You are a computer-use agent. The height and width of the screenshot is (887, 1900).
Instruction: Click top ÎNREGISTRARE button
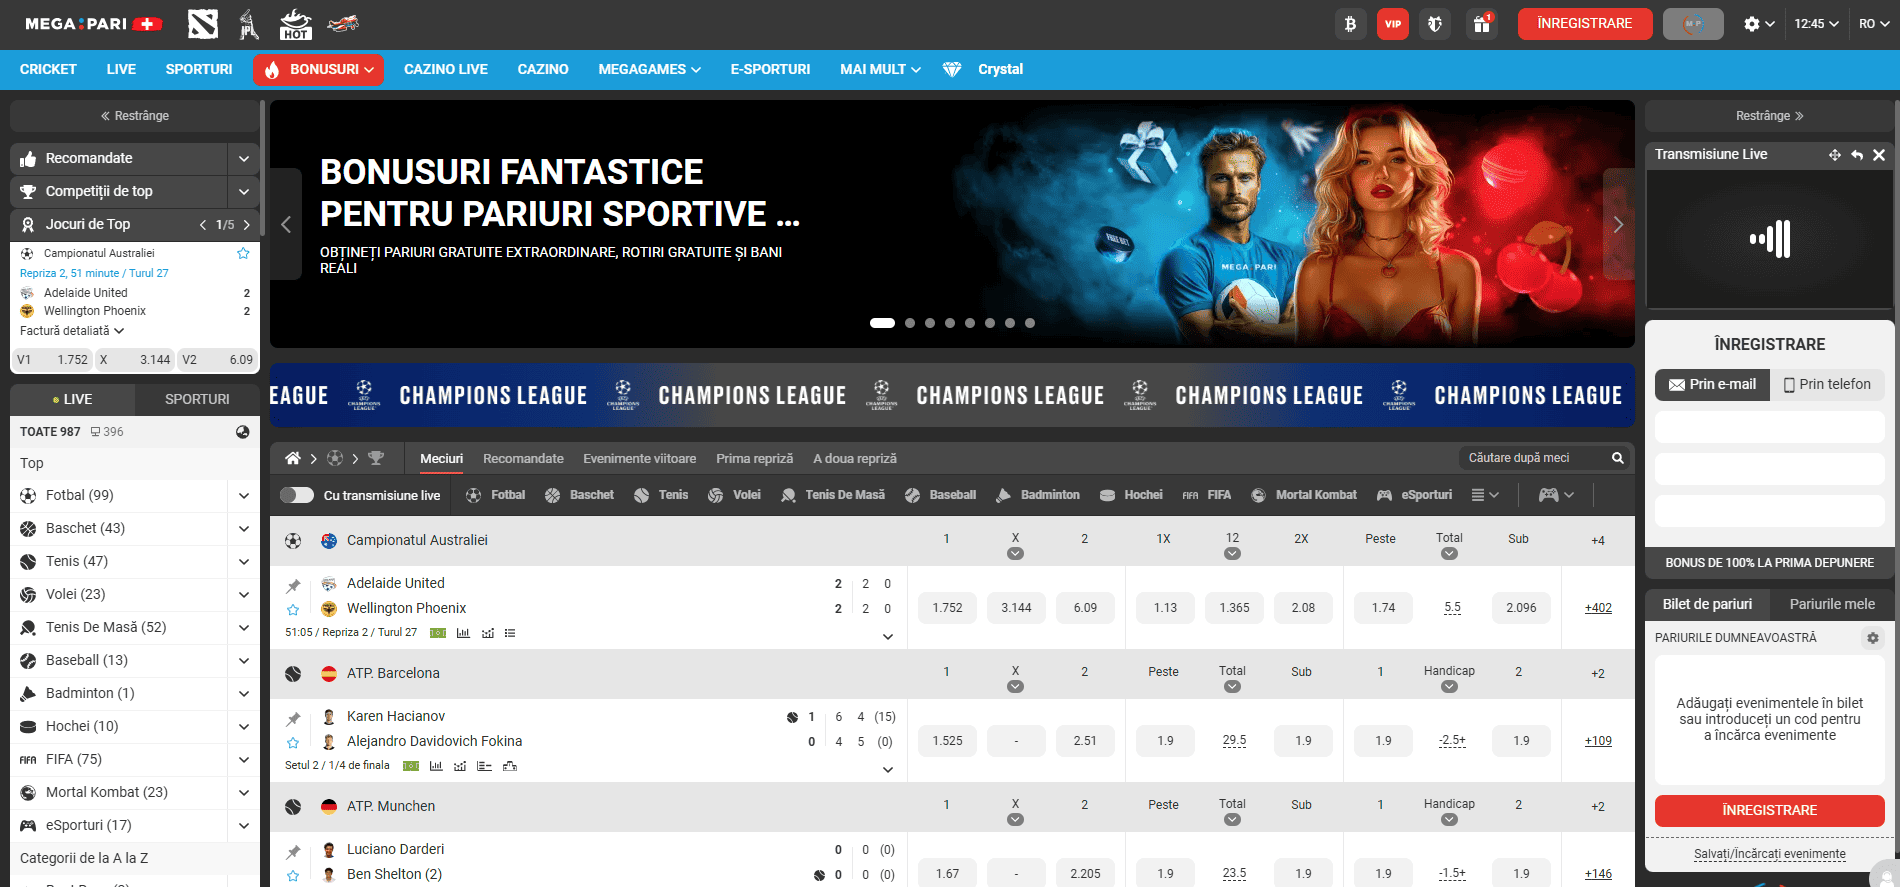pyautogui.click(x=1585, y=24)
